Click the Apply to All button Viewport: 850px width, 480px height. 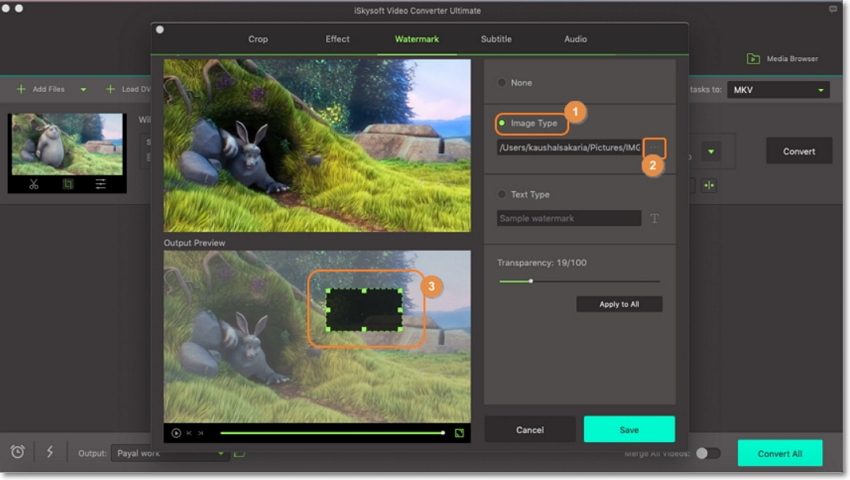coord(619,304)
